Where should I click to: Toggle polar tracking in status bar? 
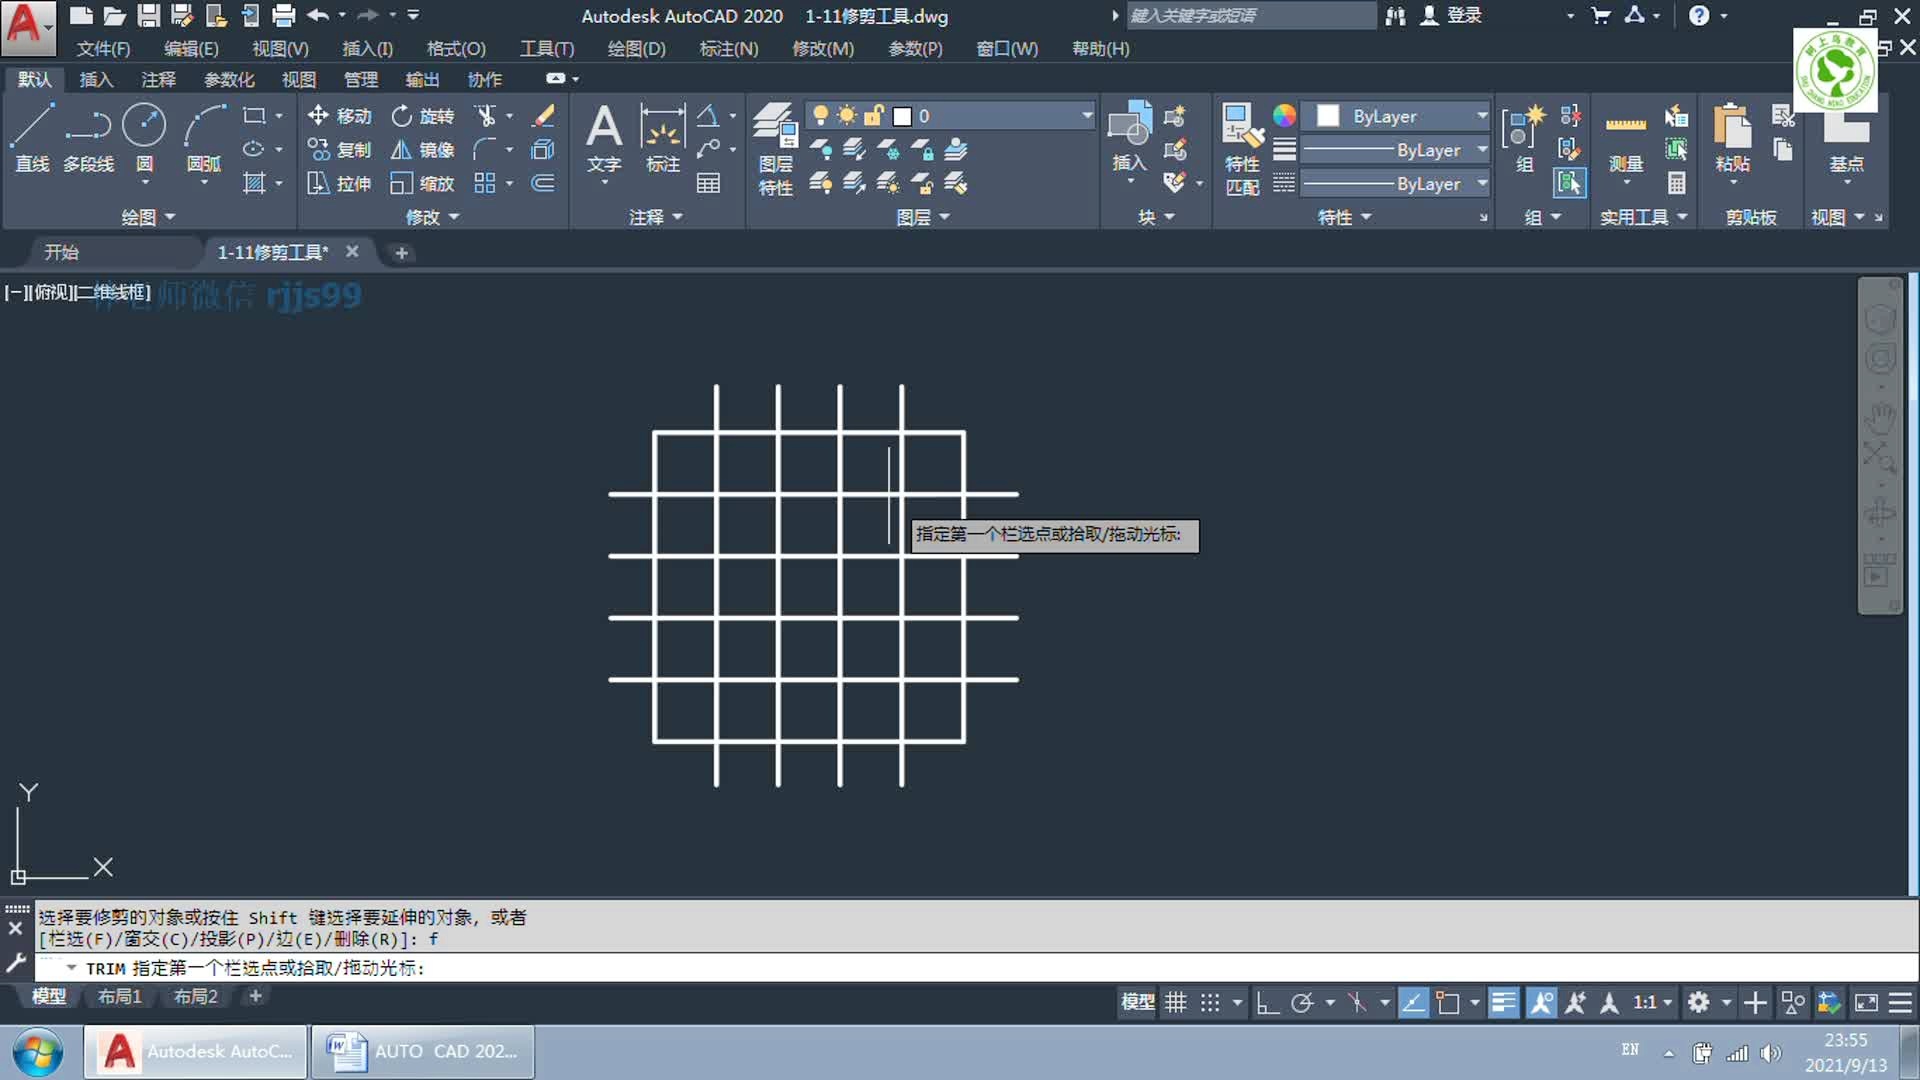pyautogui.click(x=1302, y=1002)
